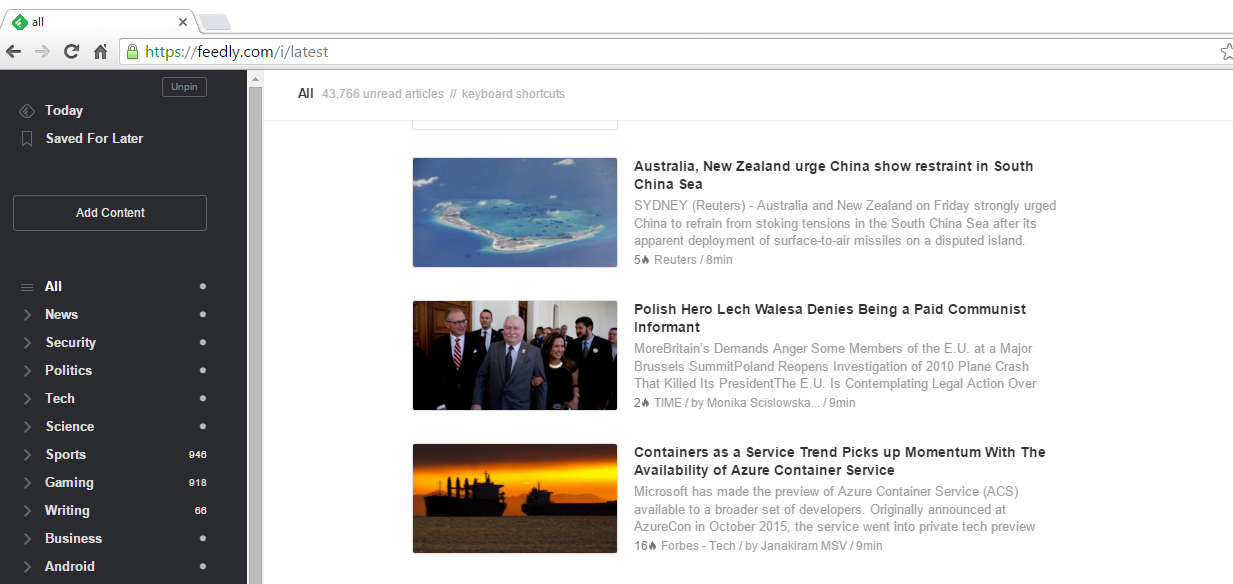Expand the News category chevron
The height and width of the screenshot is (584, 1233).
pos(27,315)
